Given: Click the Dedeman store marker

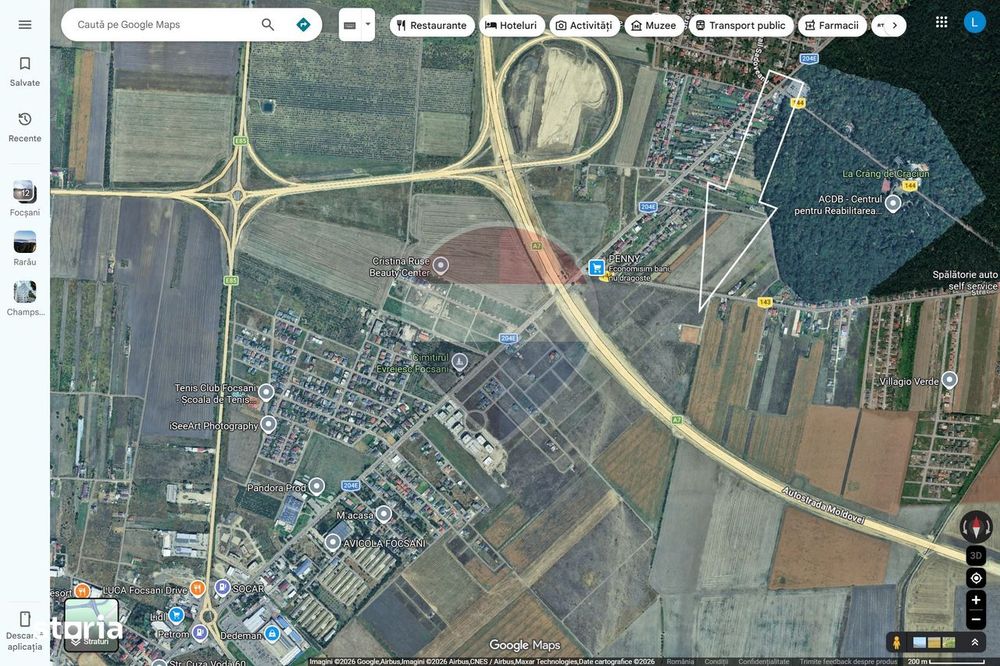Looking at the screenshot, I should 272,633.
